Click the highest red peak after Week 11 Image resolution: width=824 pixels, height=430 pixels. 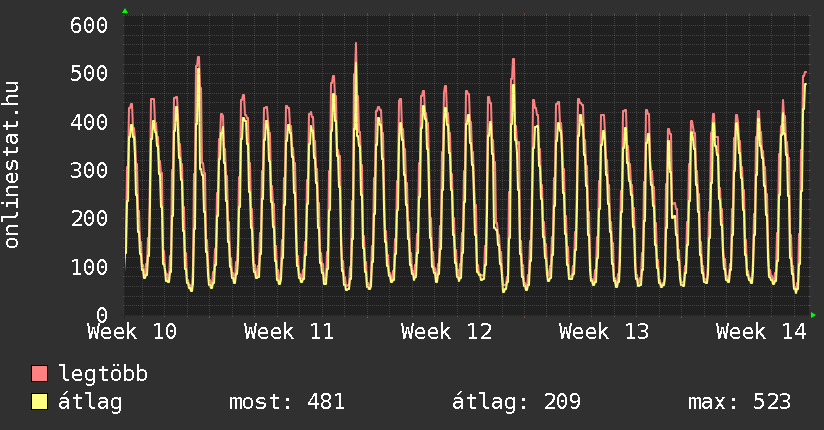pyautogui.click(x=356, y=44)
